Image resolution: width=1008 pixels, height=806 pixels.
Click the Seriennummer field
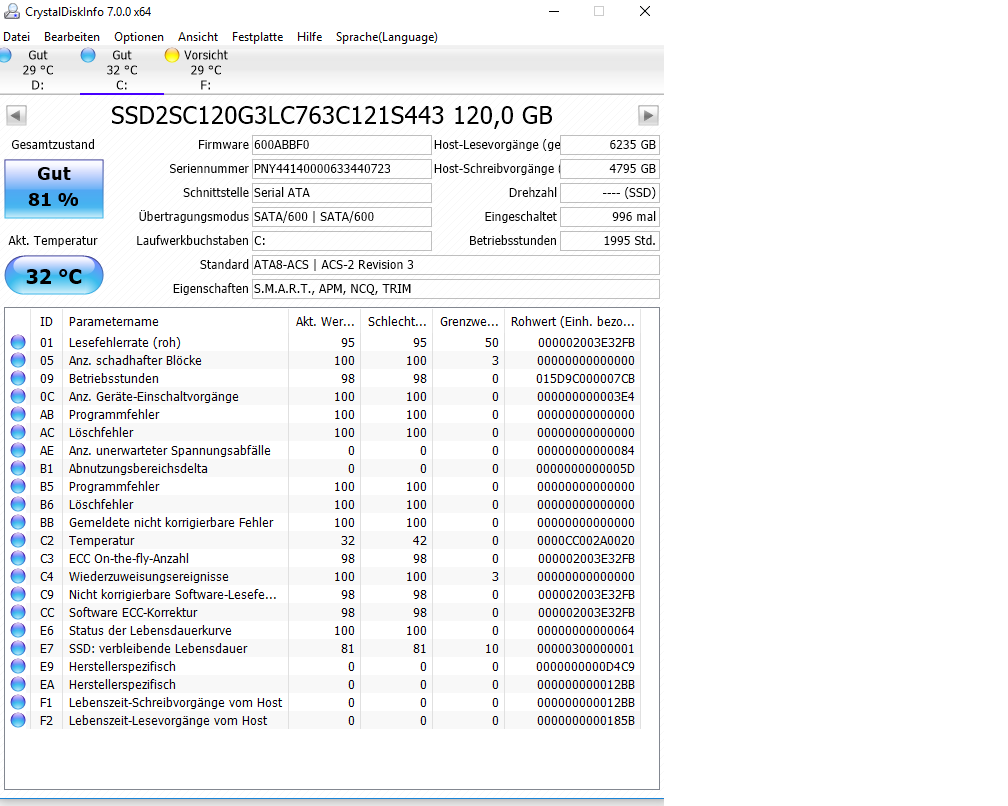click(341, 169)
